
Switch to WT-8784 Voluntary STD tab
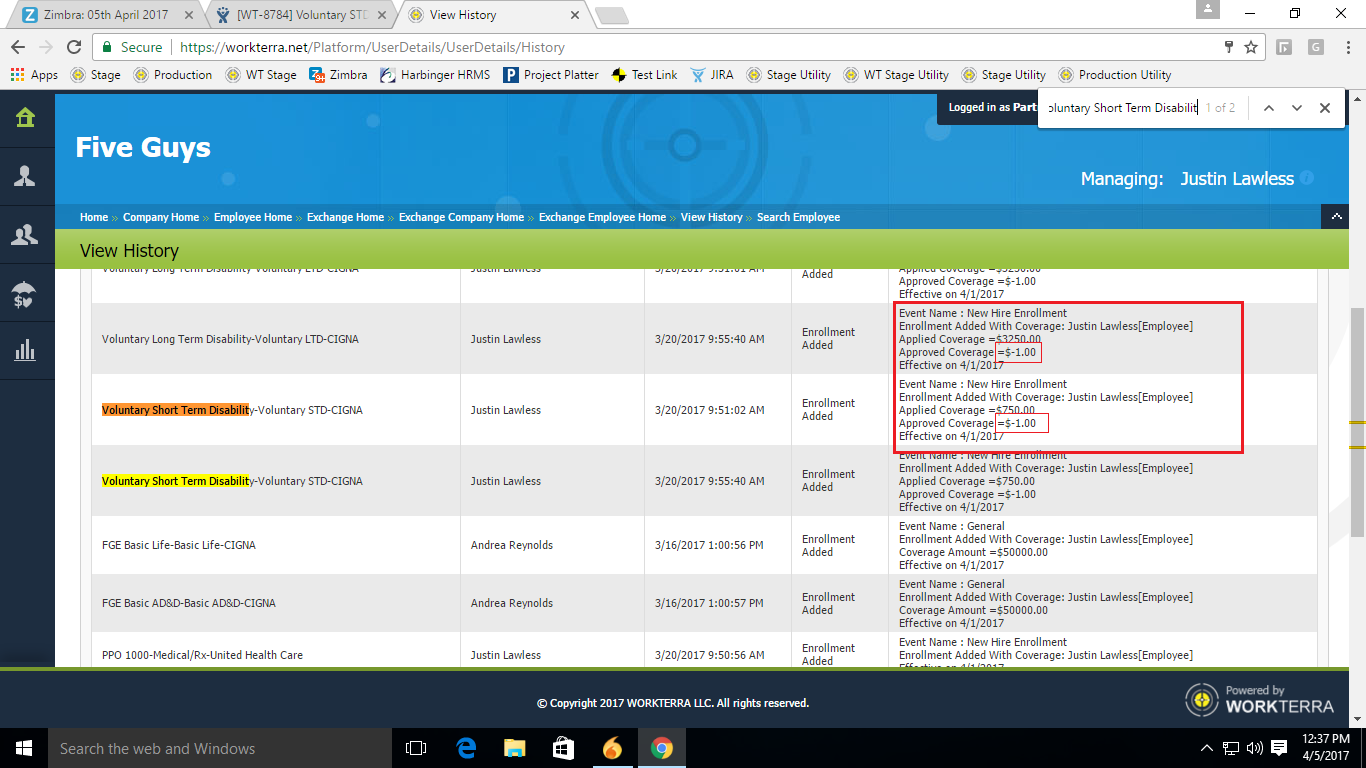pyautogui.click(x=300, y=15)
